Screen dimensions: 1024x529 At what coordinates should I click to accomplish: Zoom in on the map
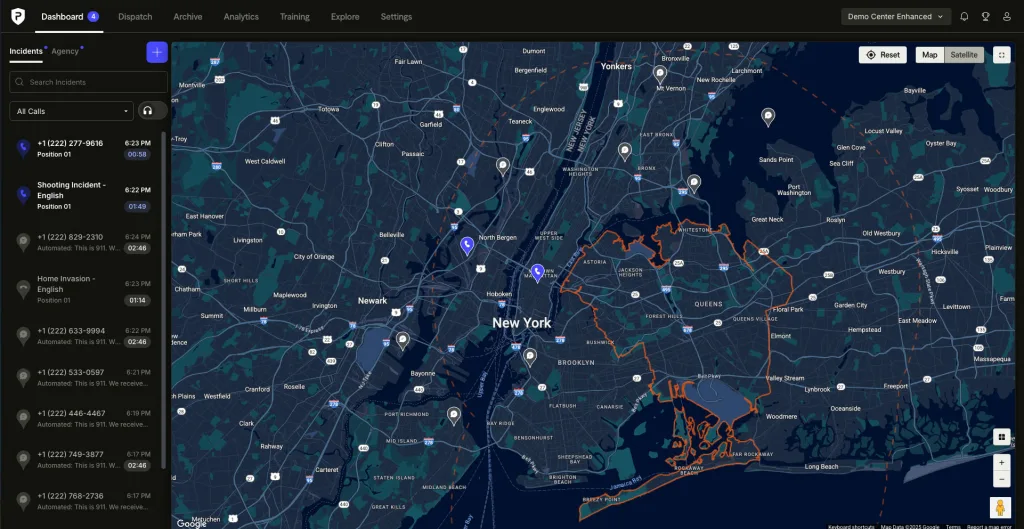1001,463
